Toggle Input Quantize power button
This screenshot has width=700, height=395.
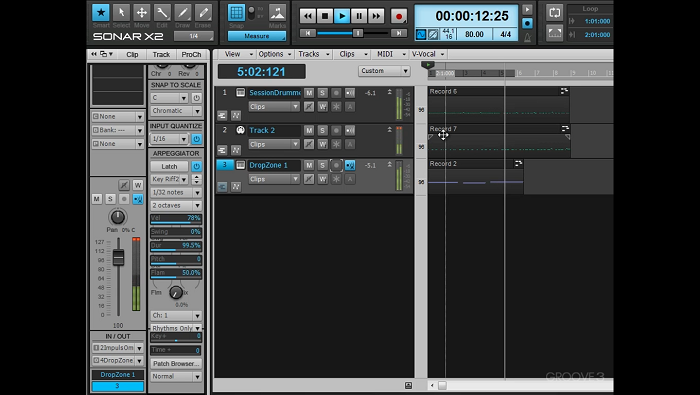[196, 139]
